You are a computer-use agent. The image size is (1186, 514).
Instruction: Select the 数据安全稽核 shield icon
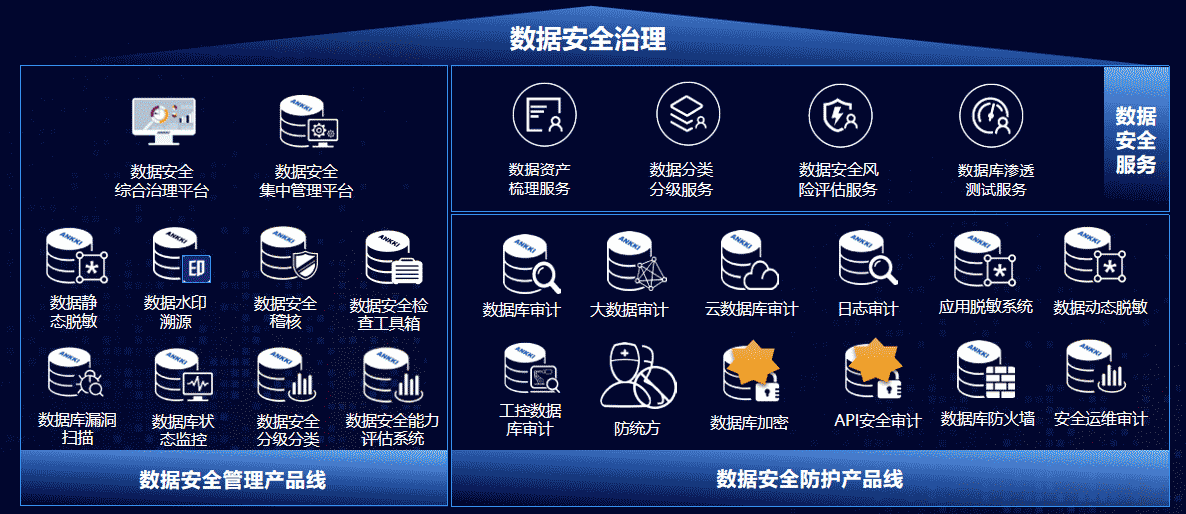(x=287, y=256)
